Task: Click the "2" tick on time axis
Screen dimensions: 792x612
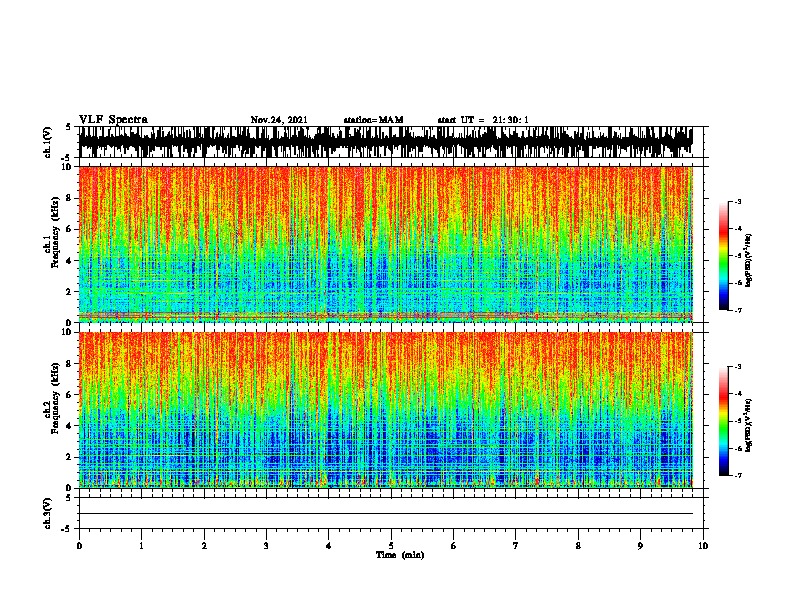Action: coord(204,546)
